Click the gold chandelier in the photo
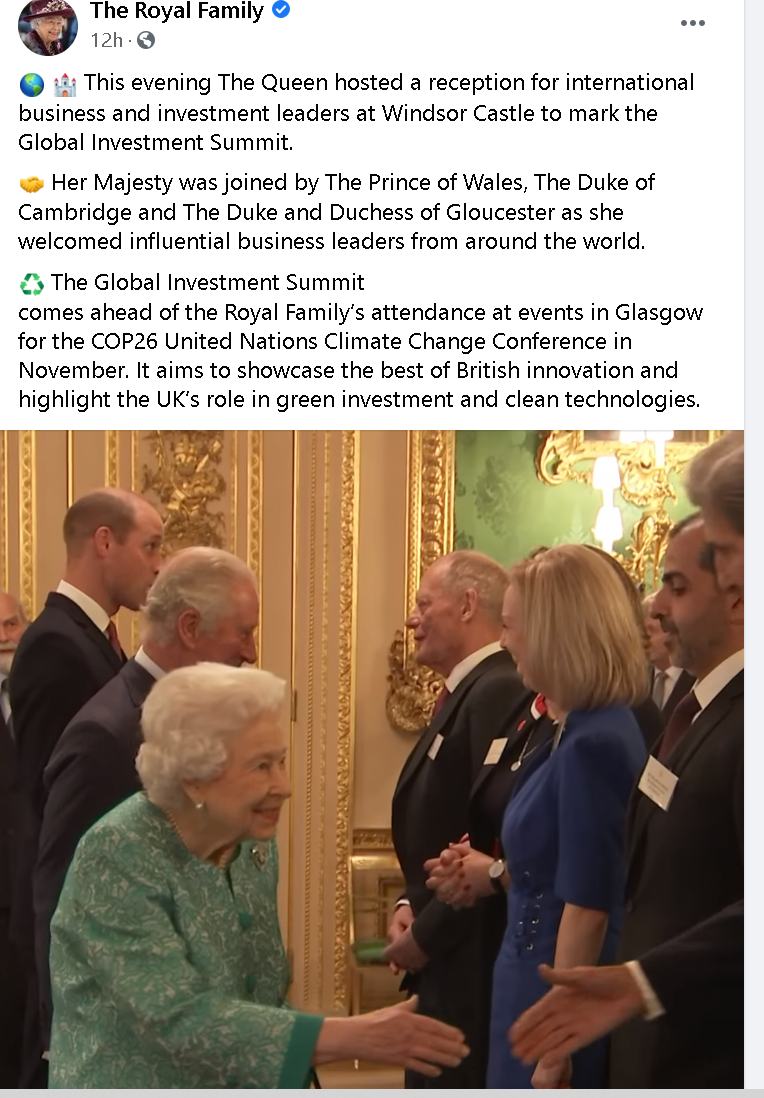The width and height of the screenshot is (764, 1098). [x=623, y=490]
